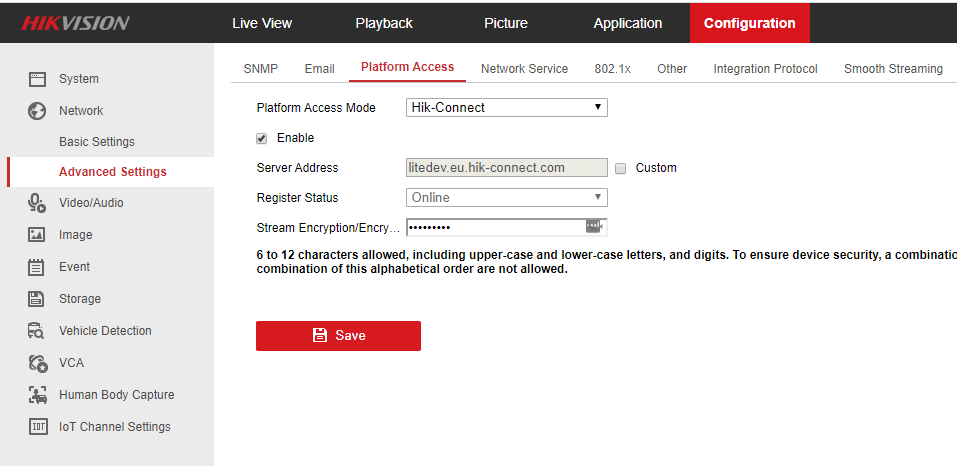Image resolution: width=957 pixels, height=466 pixels.
Task: Go to Event settings
Action: click(x=74, y=267)
